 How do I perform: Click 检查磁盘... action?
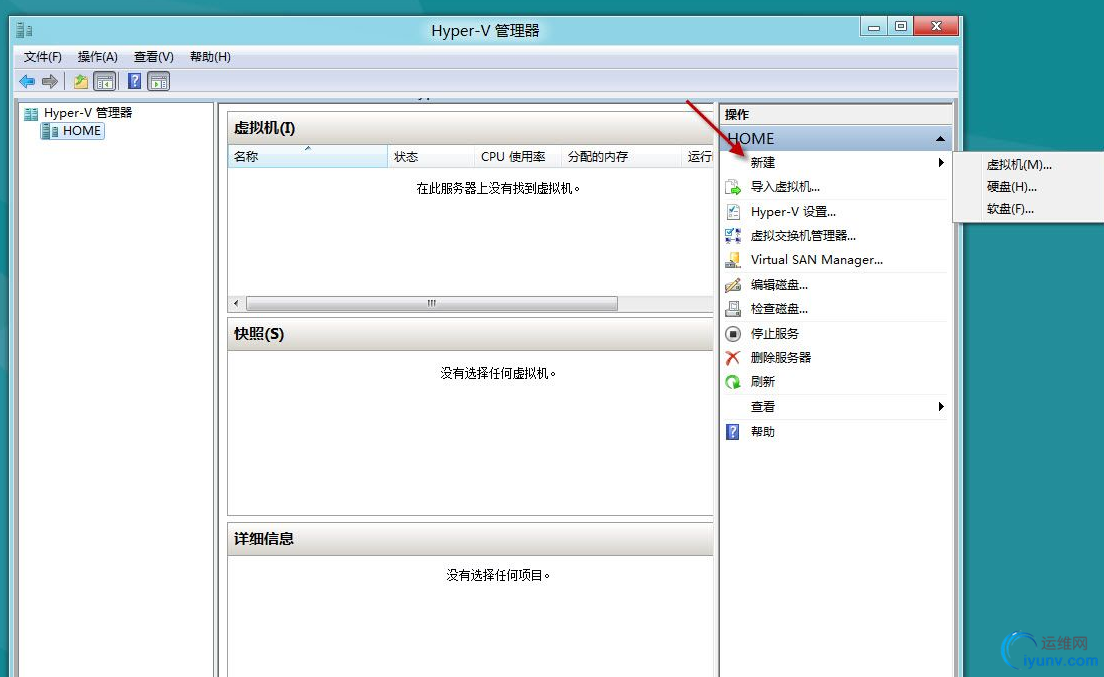point(779,309)
